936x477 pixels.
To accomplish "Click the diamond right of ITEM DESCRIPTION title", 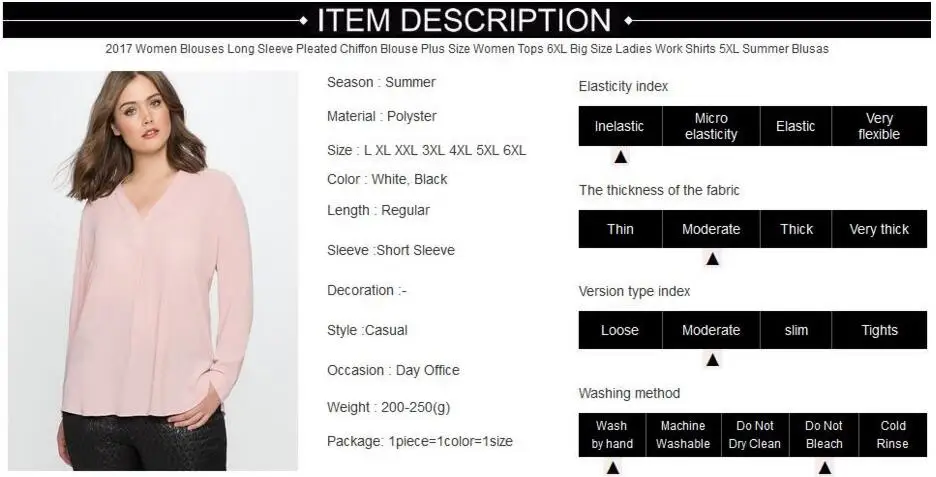I will [x=628, y=21].
